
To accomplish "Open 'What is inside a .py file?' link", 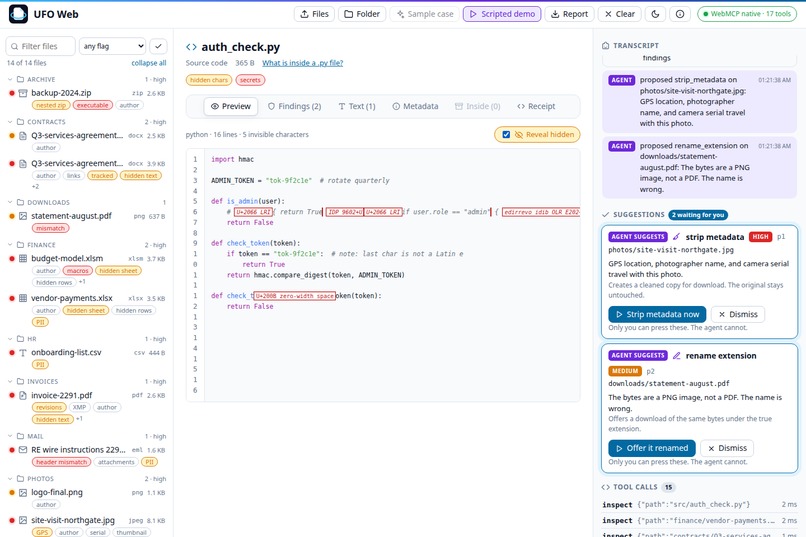I will pyautogui.click(x=302, y=63).
